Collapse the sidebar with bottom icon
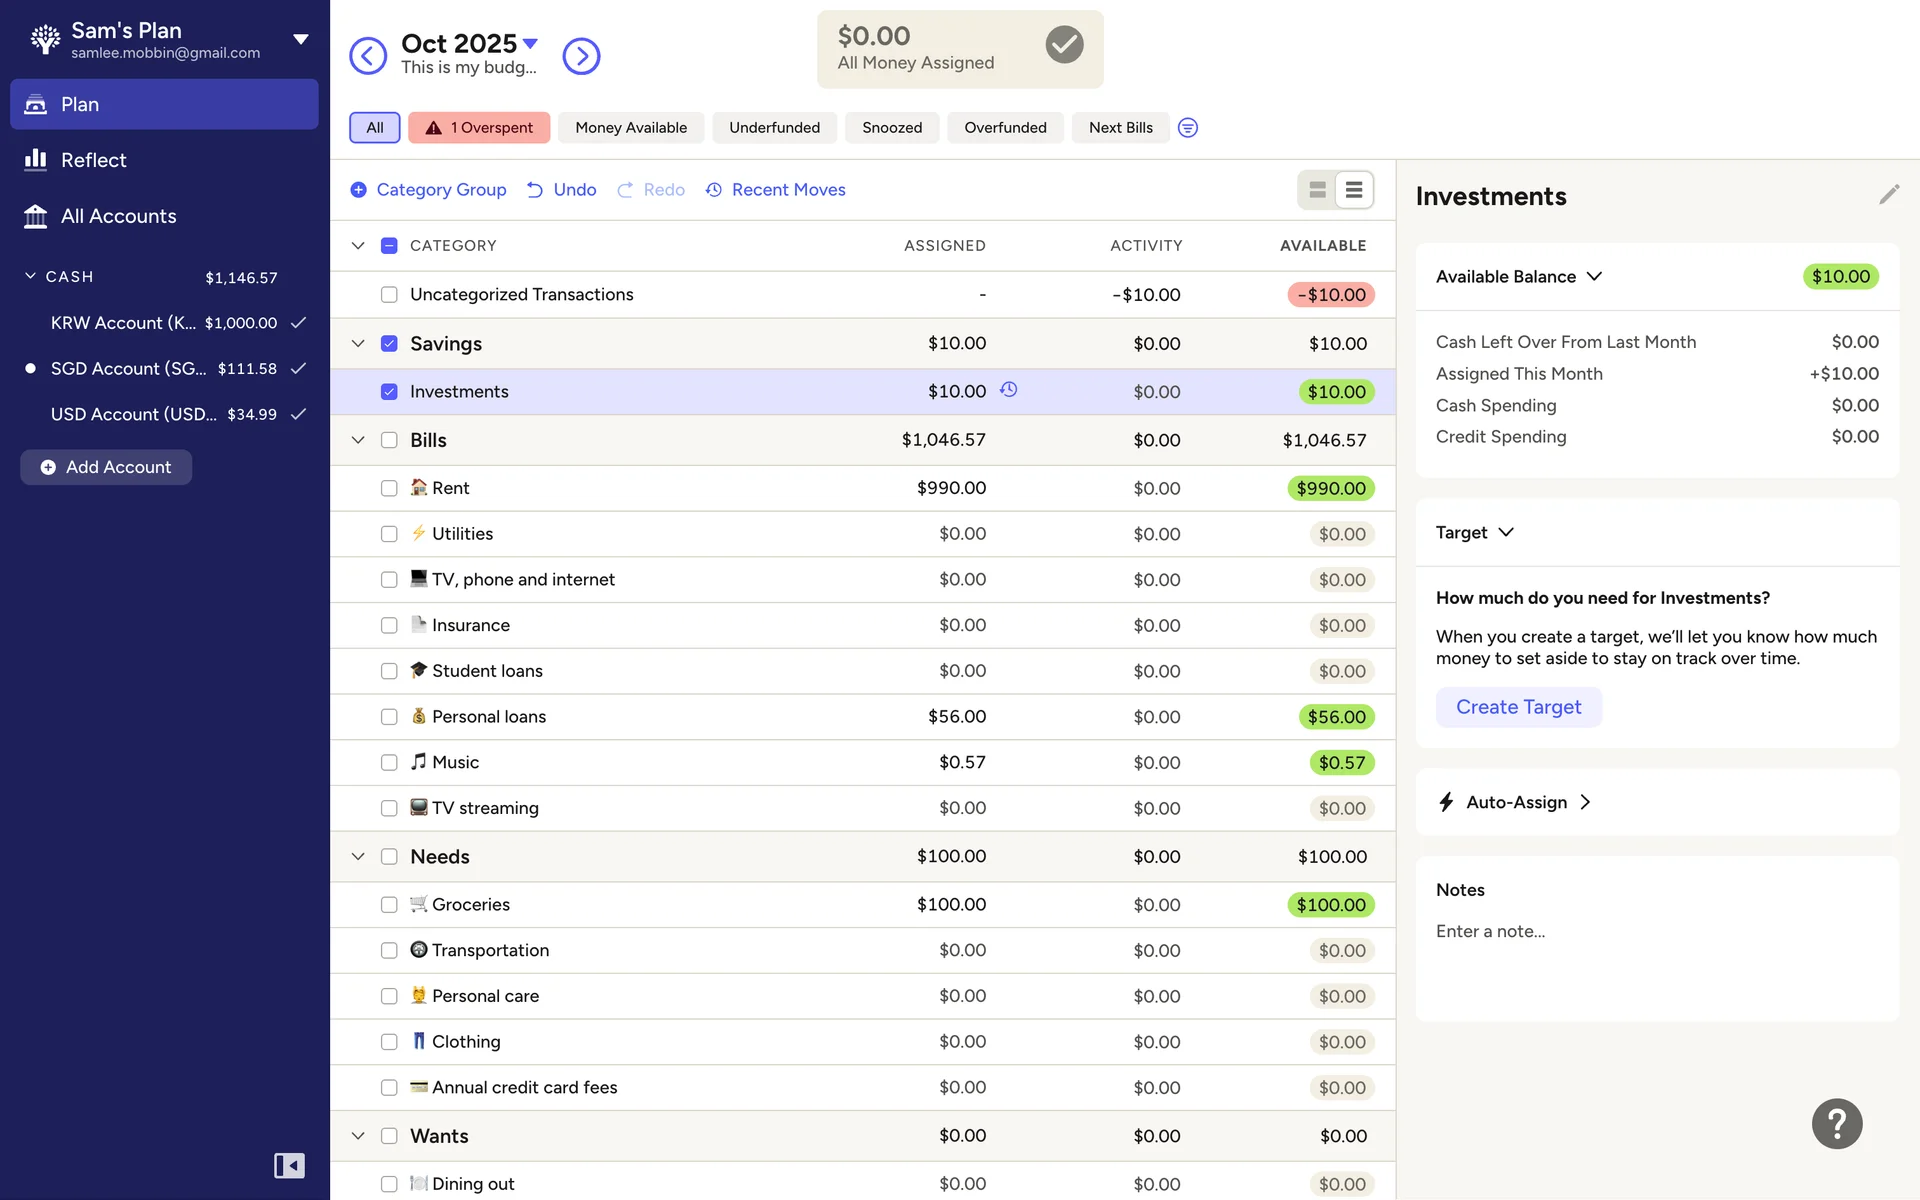Image resolution: width=1920 pixels, height=1200 pixels. click(289, 1165)
